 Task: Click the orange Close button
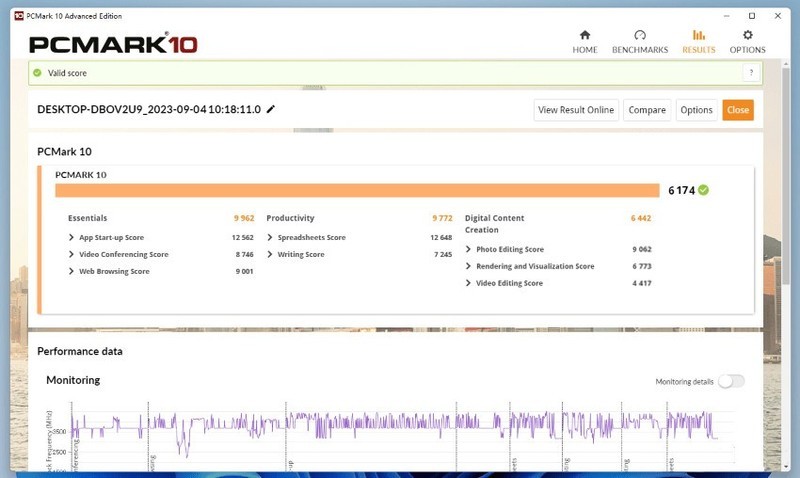click(x=738, y=110)
